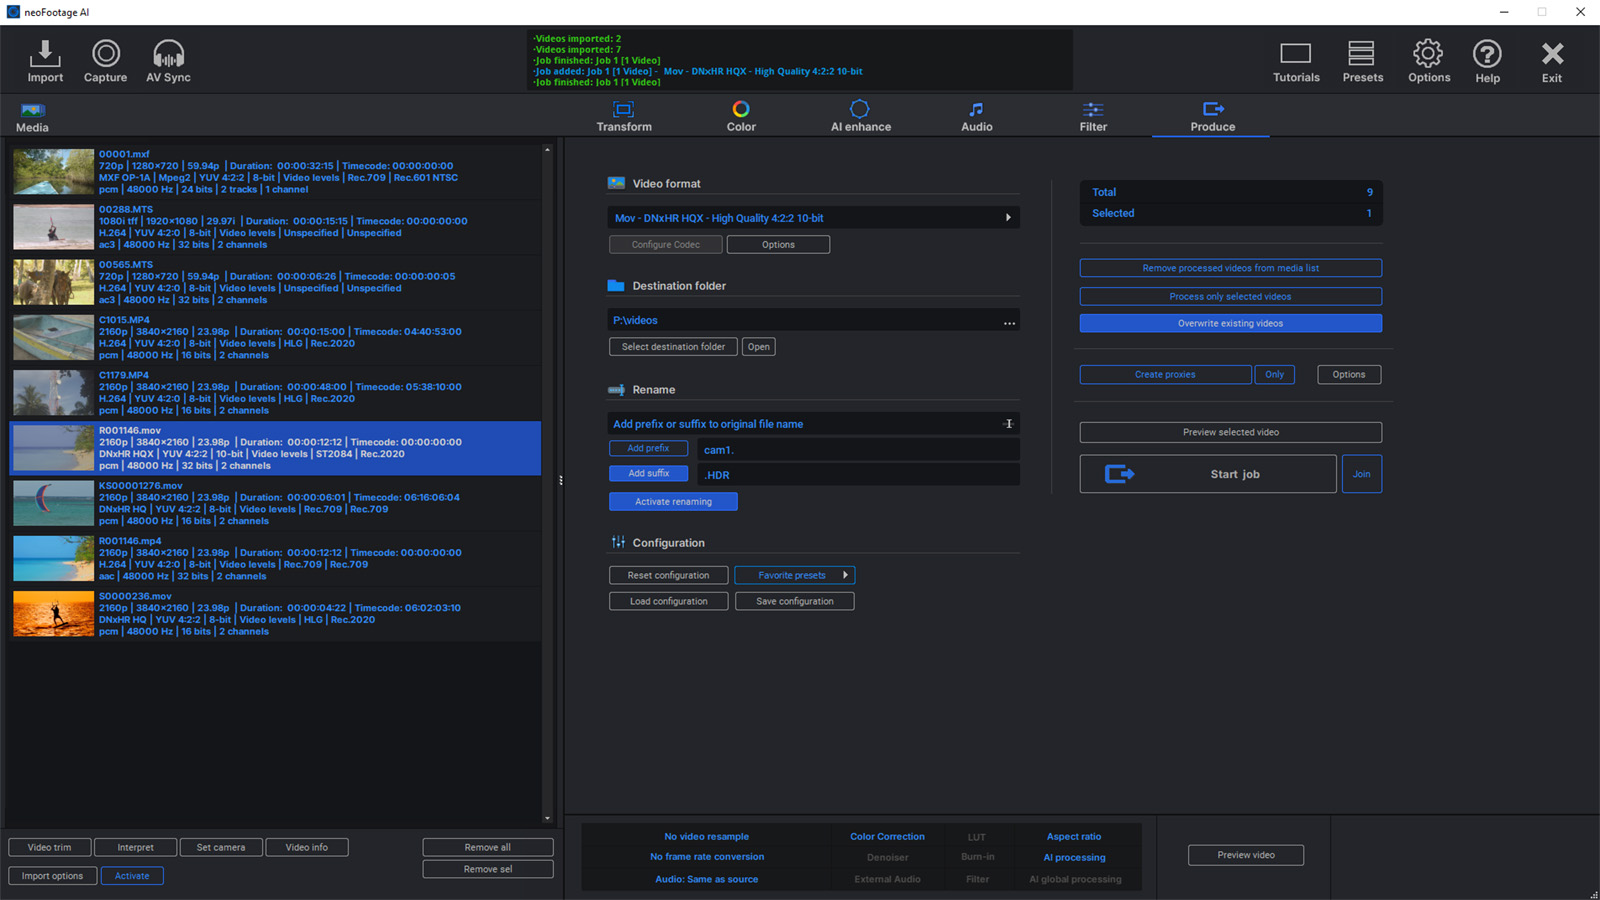The image size is (1600, 900).
Task: Click Preview selected video button
Action: (1230, 432)
